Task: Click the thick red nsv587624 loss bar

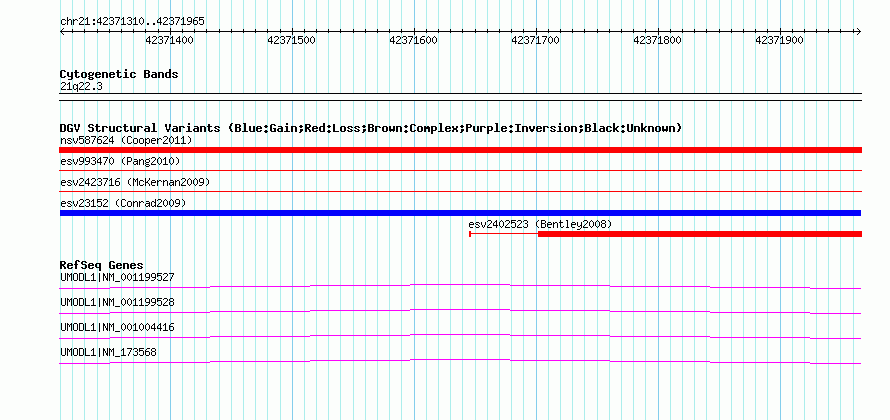Action: [x=460, y=150]
